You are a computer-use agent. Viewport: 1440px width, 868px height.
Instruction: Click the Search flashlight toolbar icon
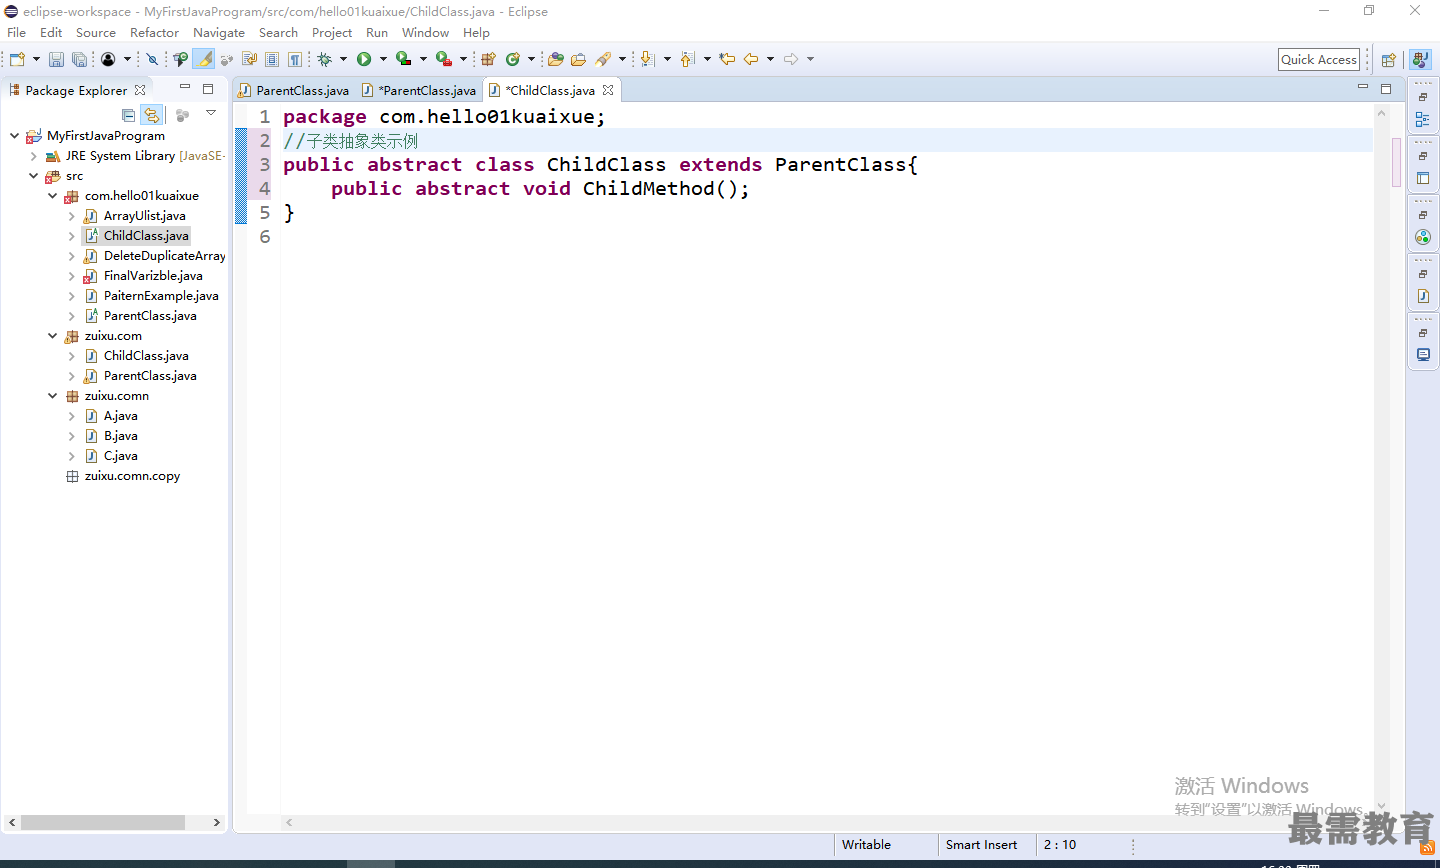point(603,59)
